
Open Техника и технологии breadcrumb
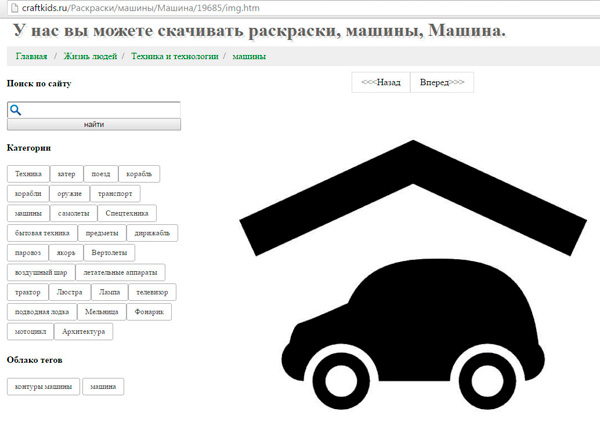pos(174,57)
